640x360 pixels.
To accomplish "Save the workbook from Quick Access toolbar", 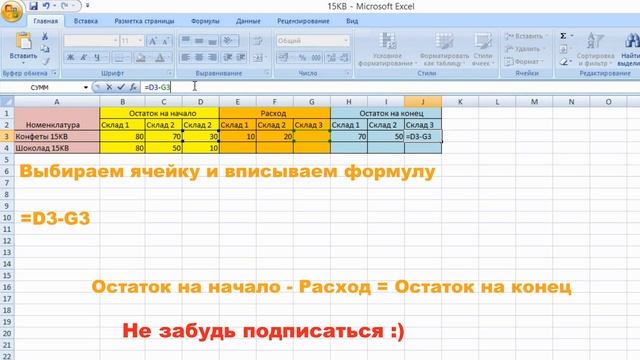I will coord(33,6).
